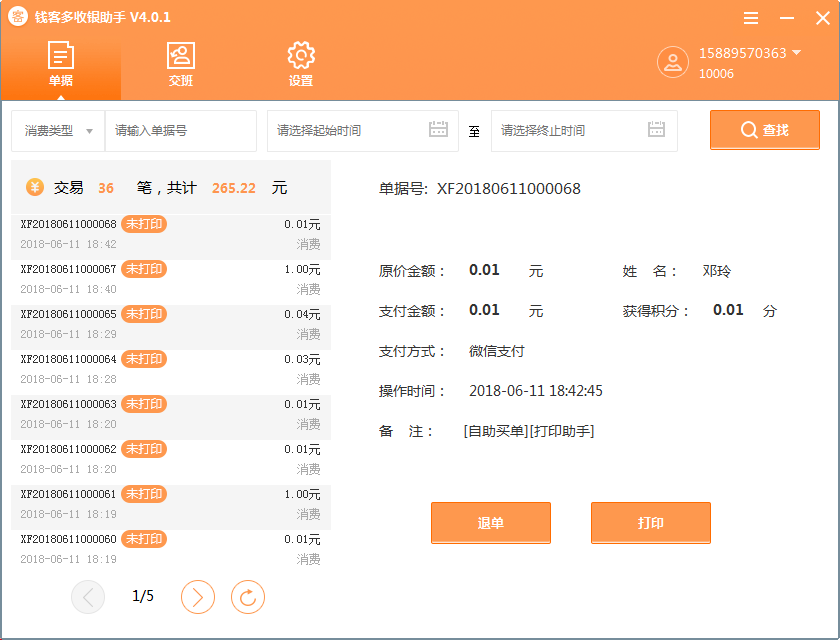Viewport: 840px width, 640px height.
Task: Click the 请选择终止时间 field
Action: tap(584, 131)
